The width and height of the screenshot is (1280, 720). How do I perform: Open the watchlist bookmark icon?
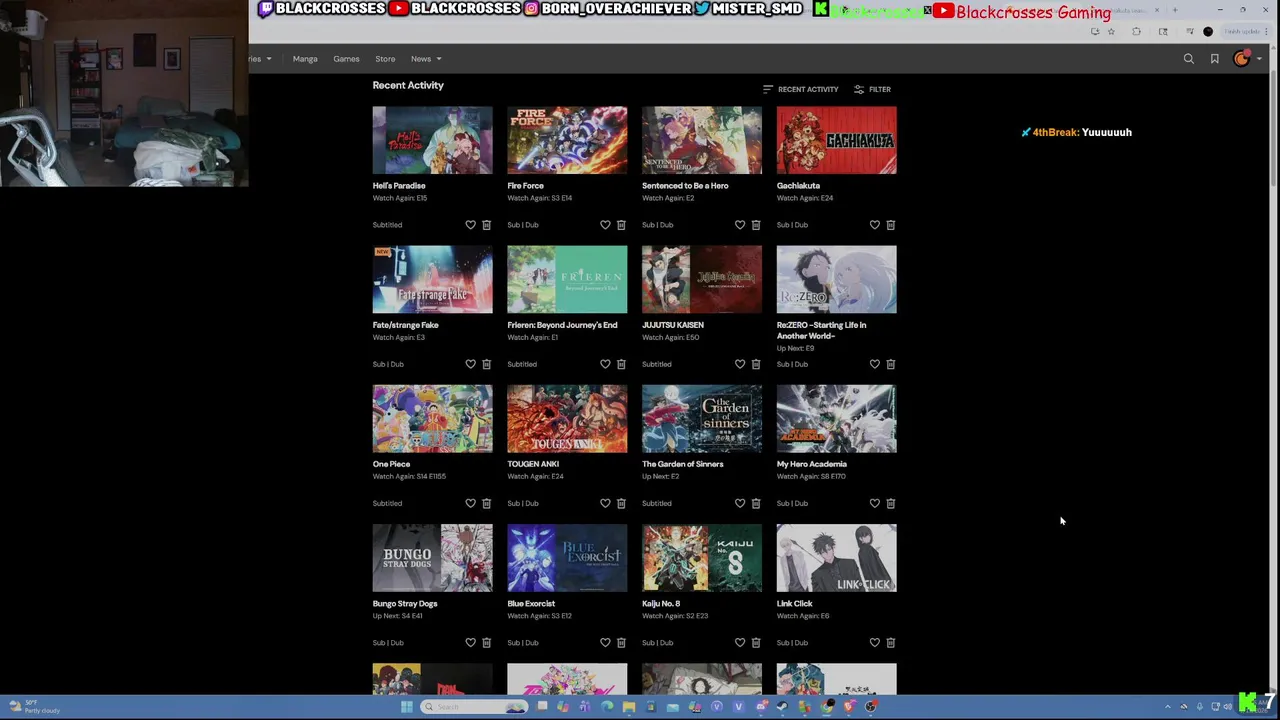[1215, 59]
